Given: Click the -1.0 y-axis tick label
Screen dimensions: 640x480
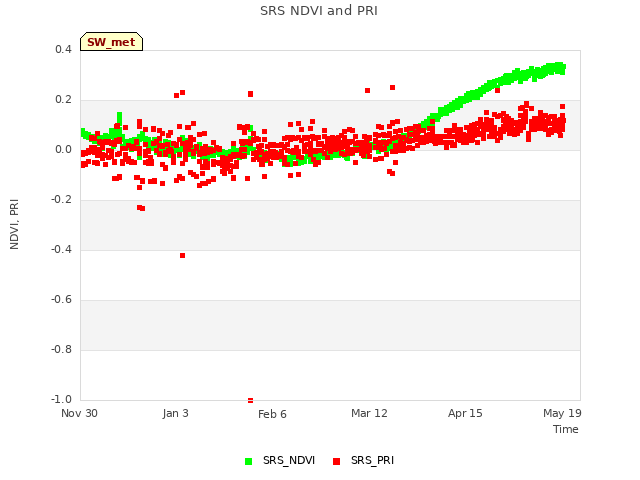Looking at the screenshot, I should pyautogui.click(x=61, y=399).
